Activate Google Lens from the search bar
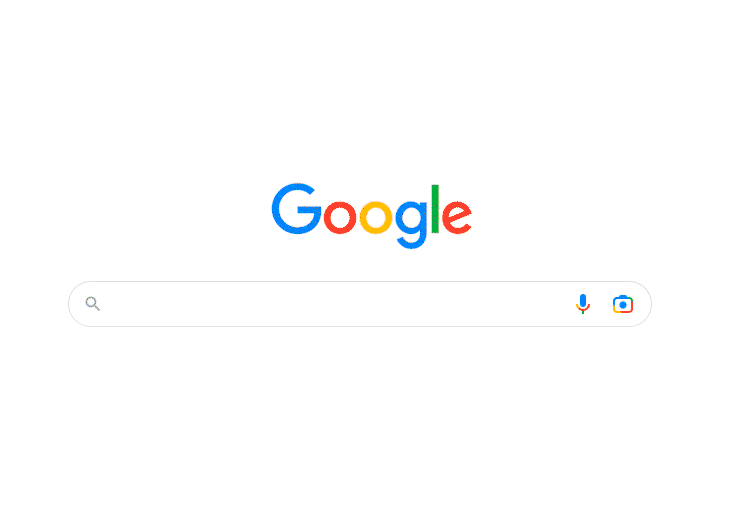748x524 pixels. (x=623, y=304)
